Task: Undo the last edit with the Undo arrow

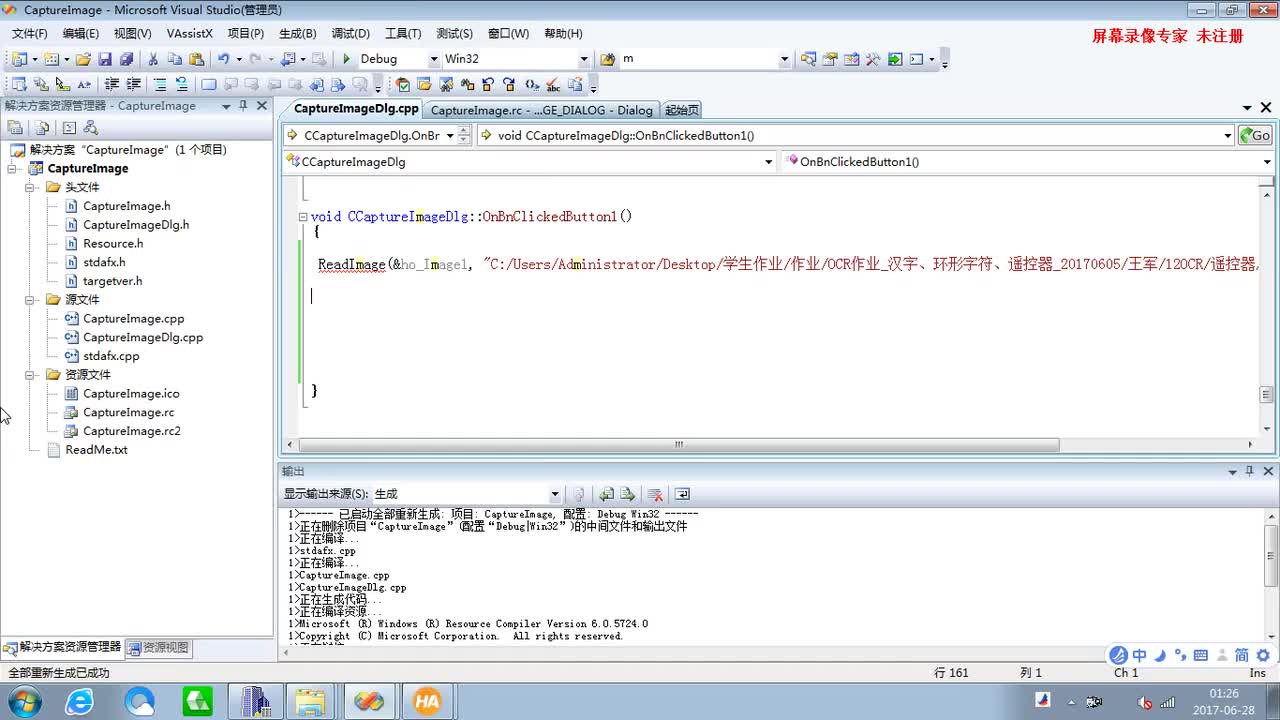Action: click(223, 59)
